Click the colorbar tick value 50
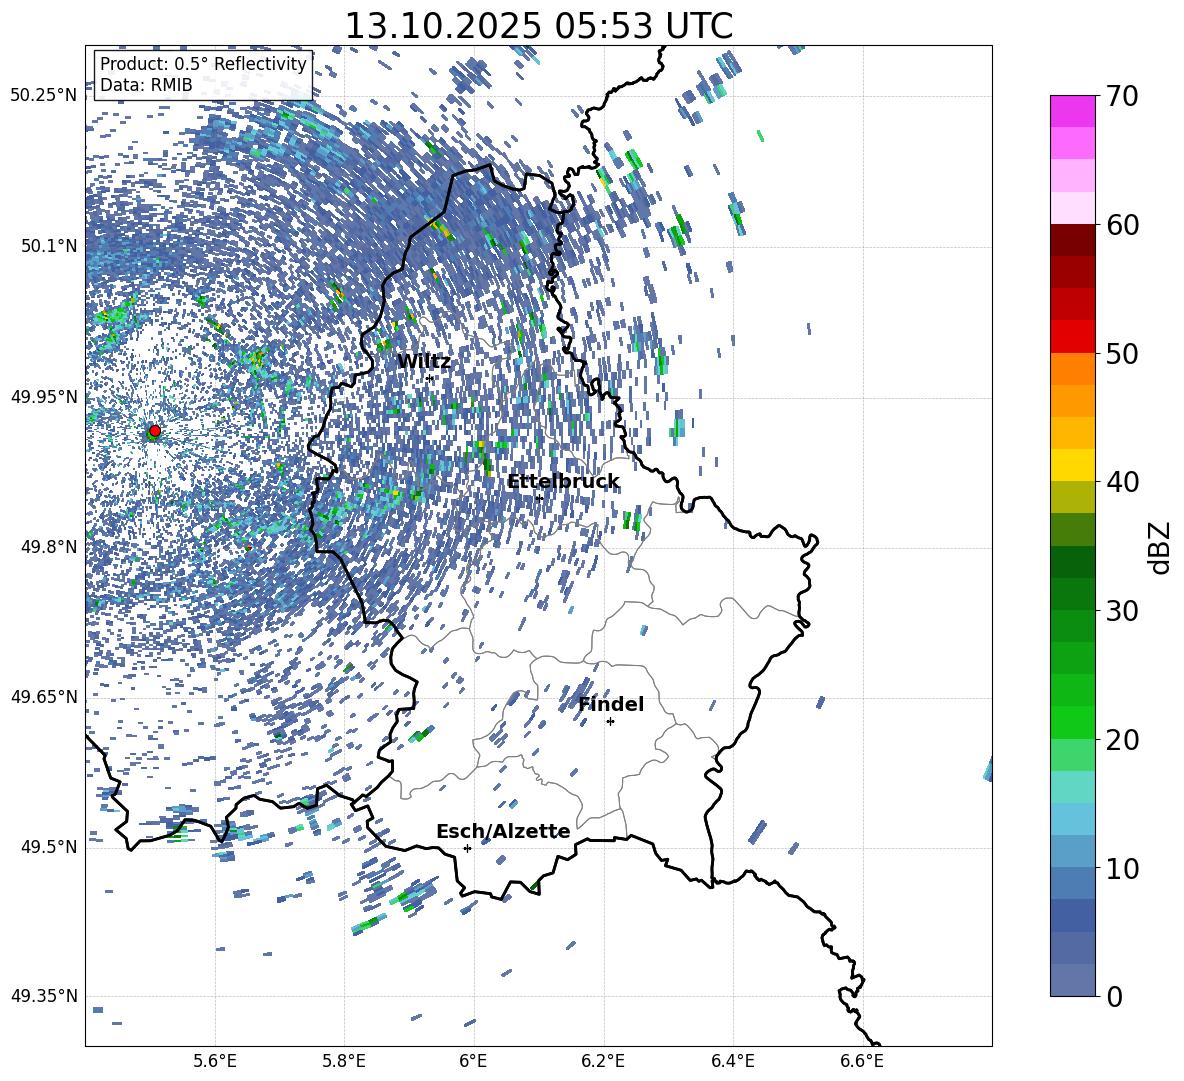 [x=1122, y=353]
